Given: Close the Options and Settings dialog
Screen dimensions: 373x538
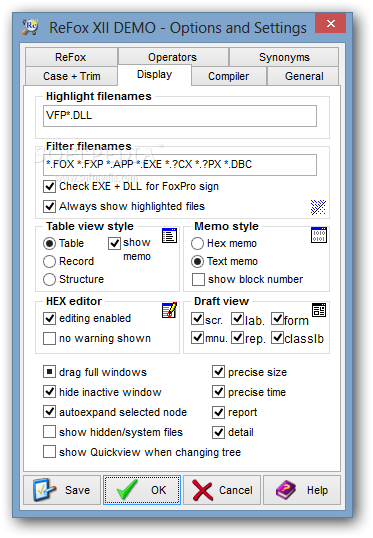Looking at the screenshot, I should 330,23.
